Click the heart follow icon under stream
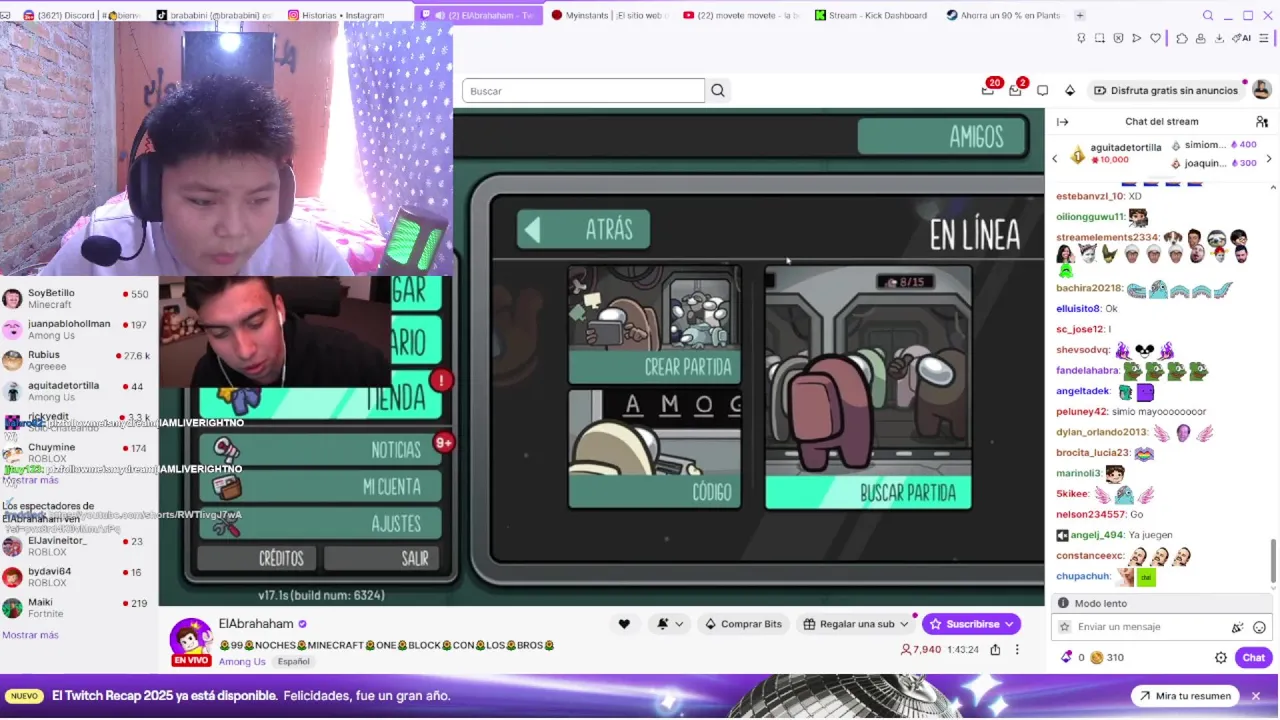 (x=624, y=624)
